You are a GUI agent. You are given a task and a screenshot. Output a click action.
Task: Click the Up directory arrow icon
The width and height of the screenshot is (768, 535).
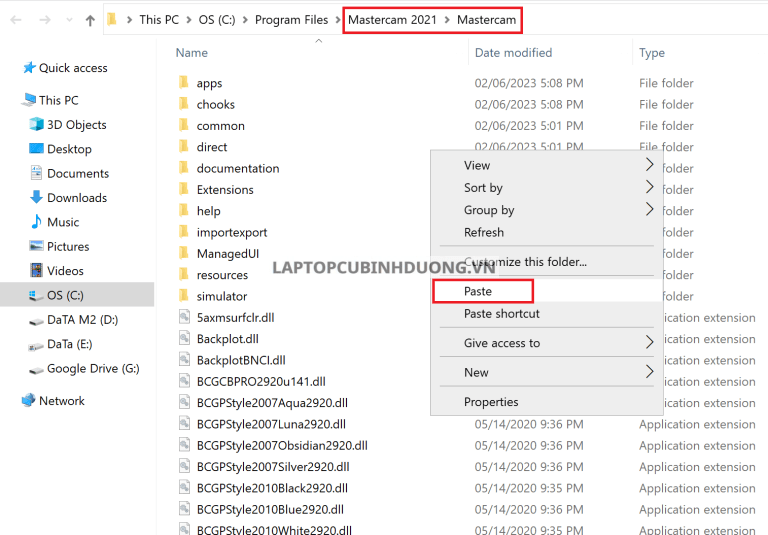point(90,20)
